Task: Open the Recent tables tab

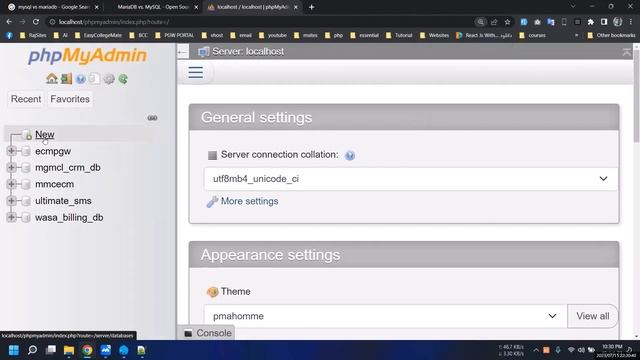Action: pyautogui.click(x=26, y=99)
